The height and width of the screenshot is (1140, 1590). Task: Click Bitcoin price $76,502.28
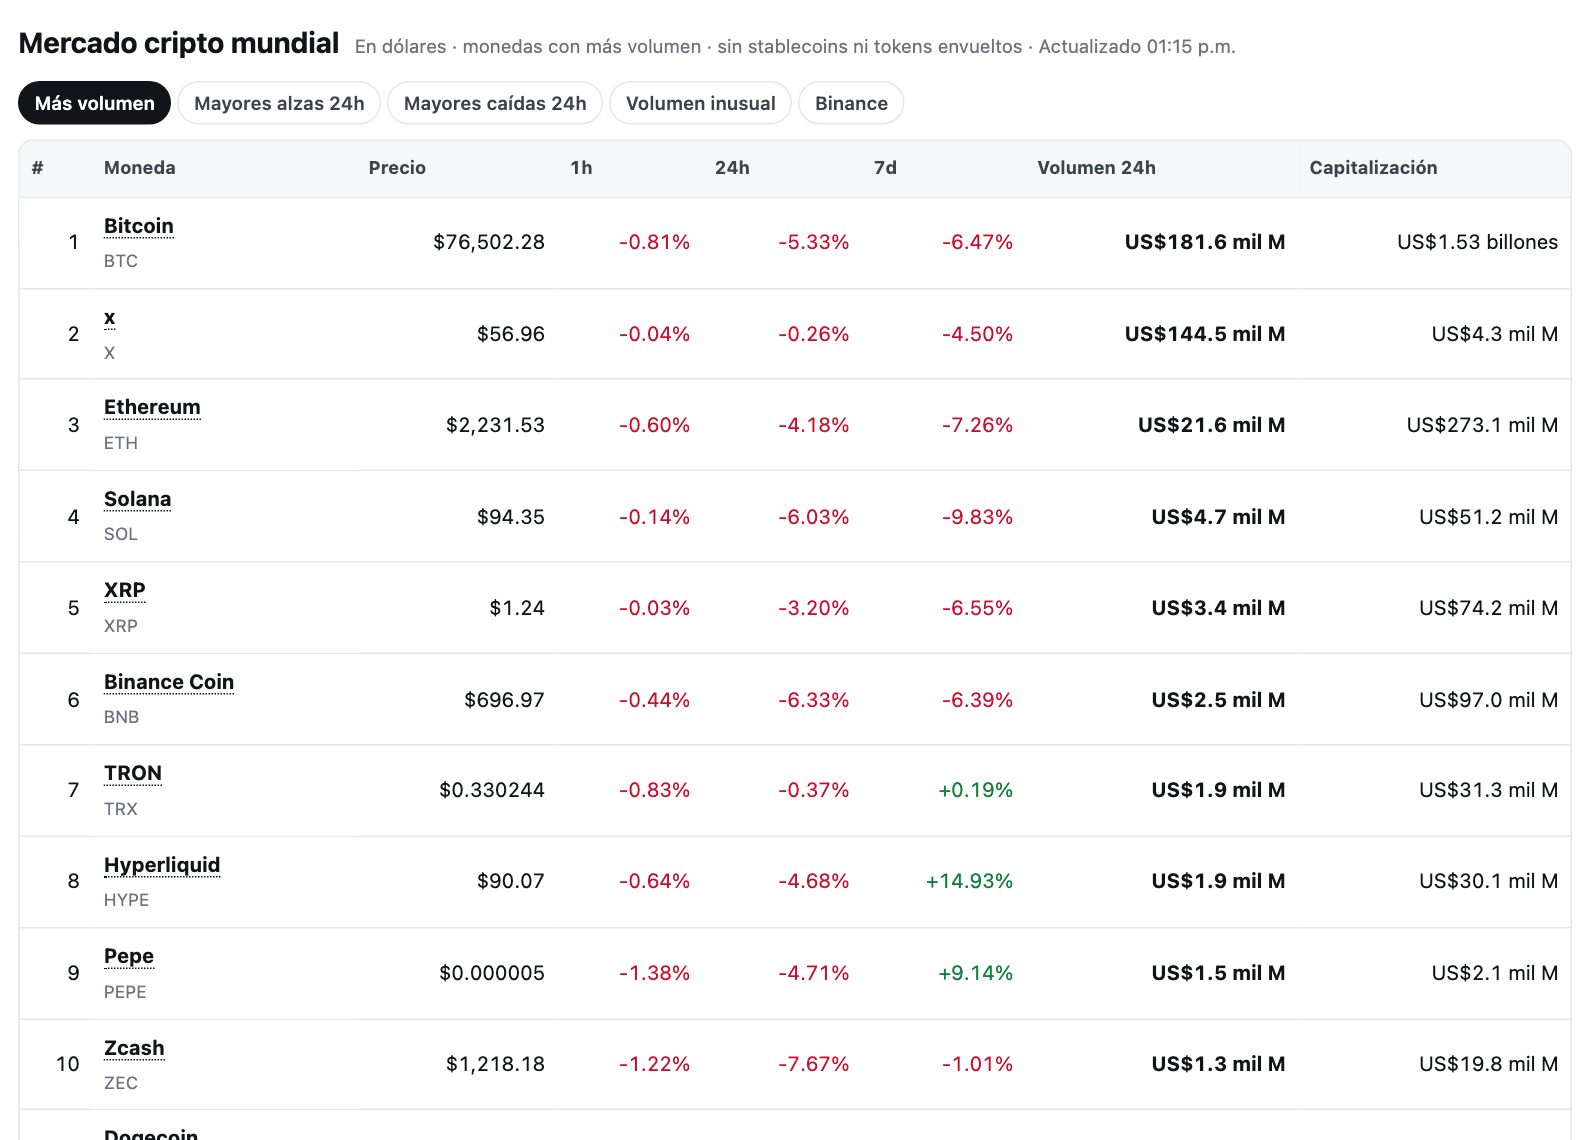489,242
